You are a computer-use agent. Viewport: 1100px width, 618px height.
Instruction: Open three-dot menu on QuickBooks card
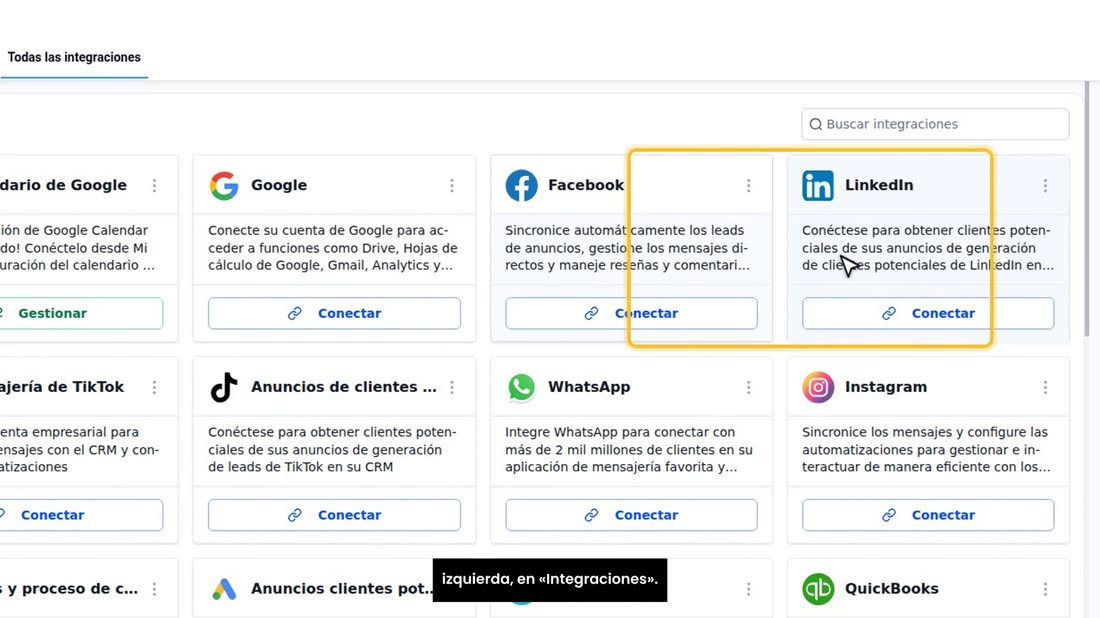pyautogui.click(x=1045, y=589)
